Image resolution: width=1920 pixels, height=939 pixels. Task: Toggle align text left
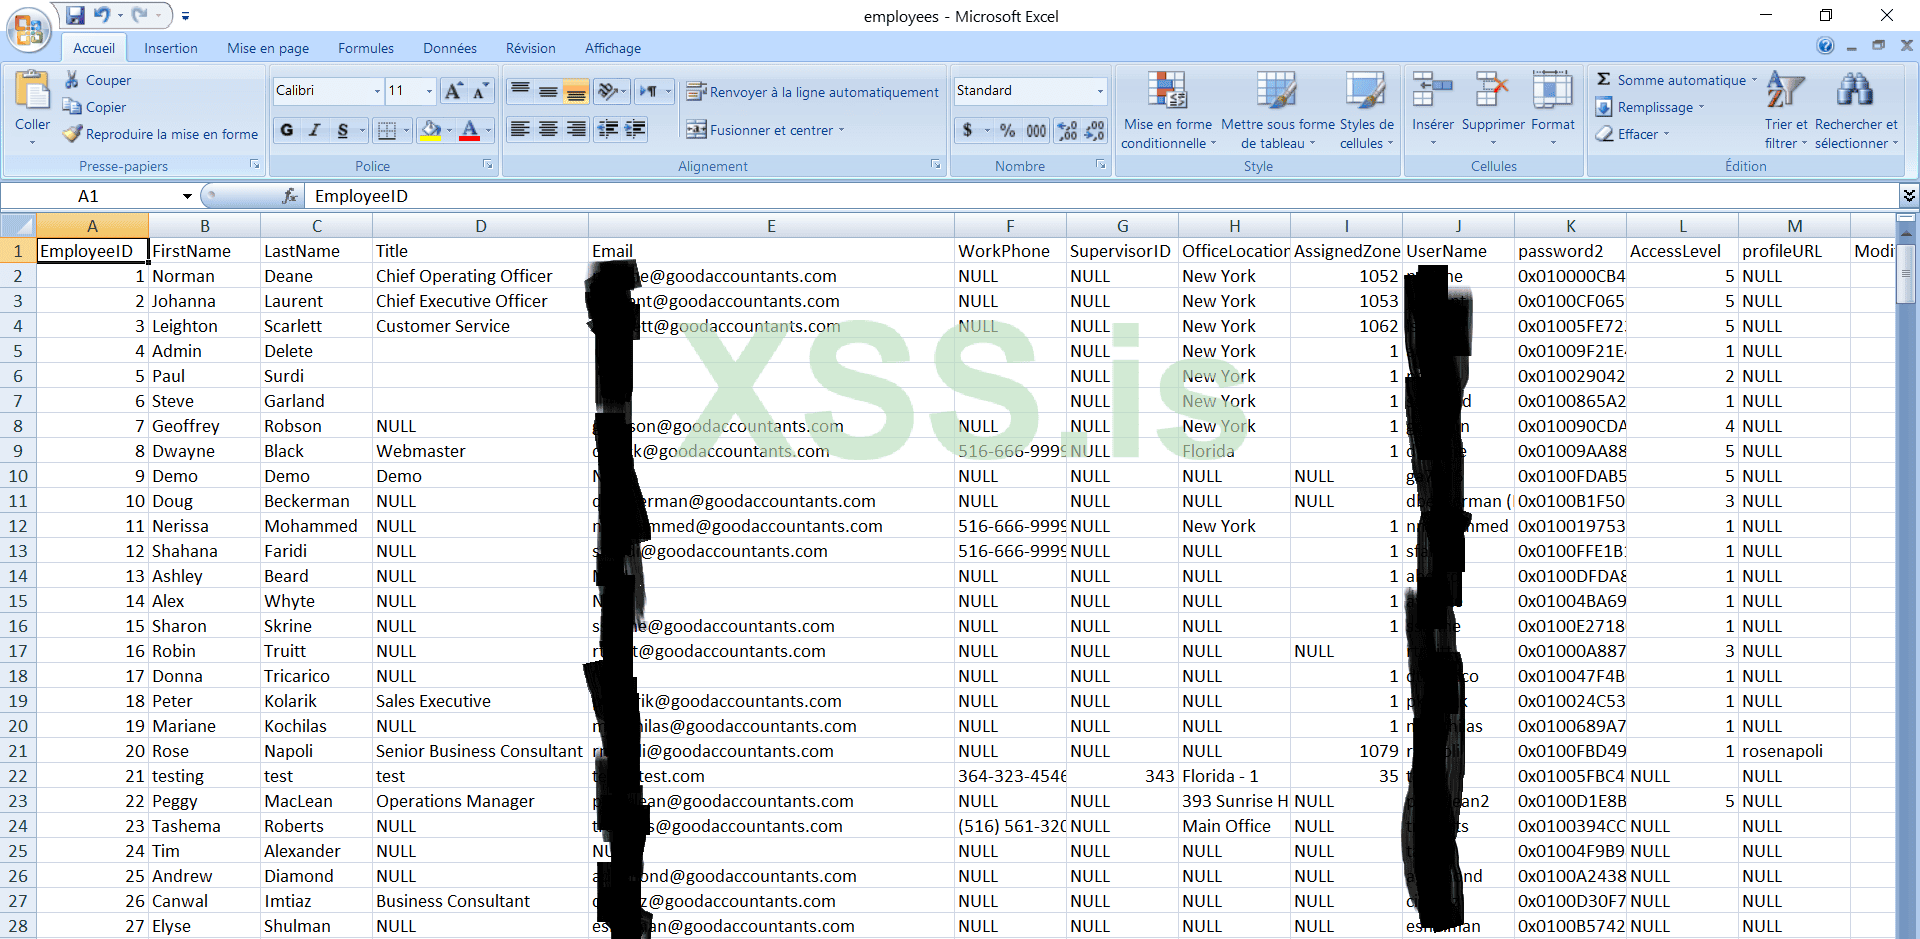click(x=520, y=129)
